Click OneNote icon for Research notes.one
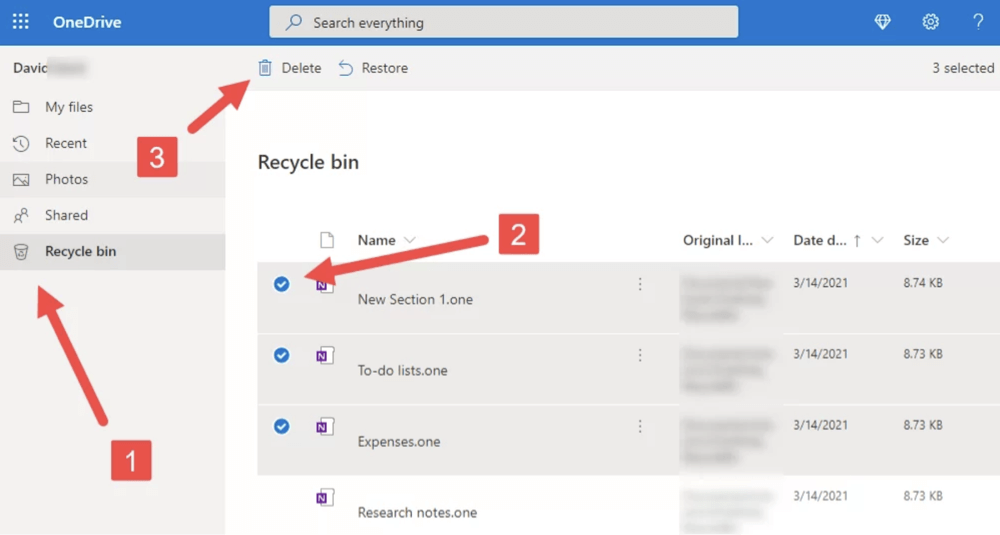Screen dimensions: 1000x535 (x=325, y=497)
